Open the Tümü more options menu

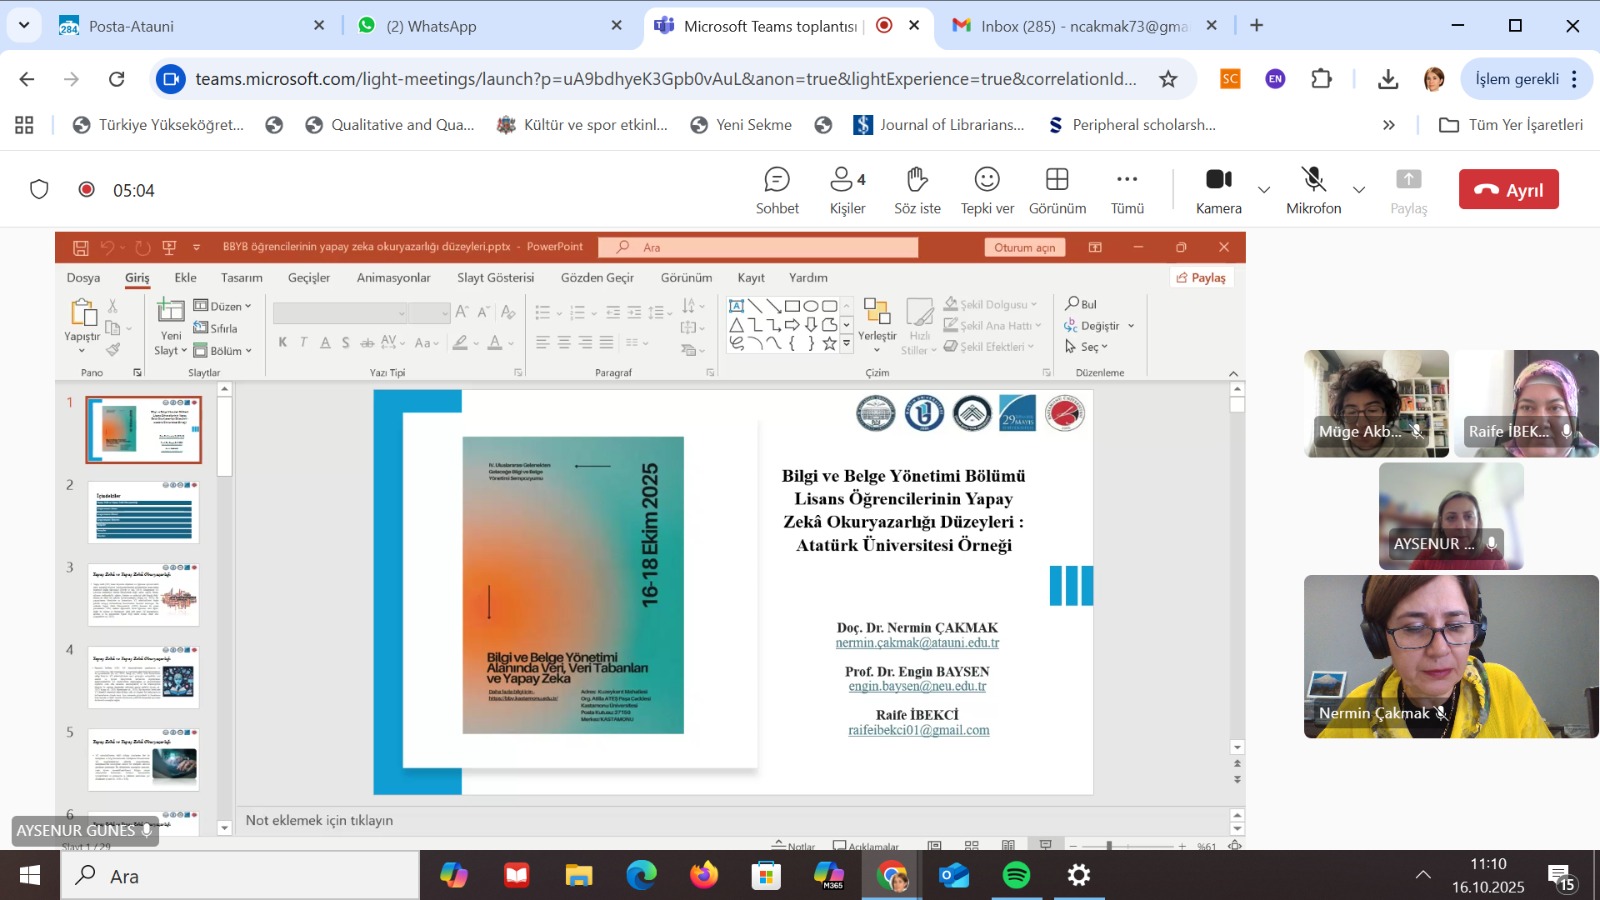[x=1127, y=190]
